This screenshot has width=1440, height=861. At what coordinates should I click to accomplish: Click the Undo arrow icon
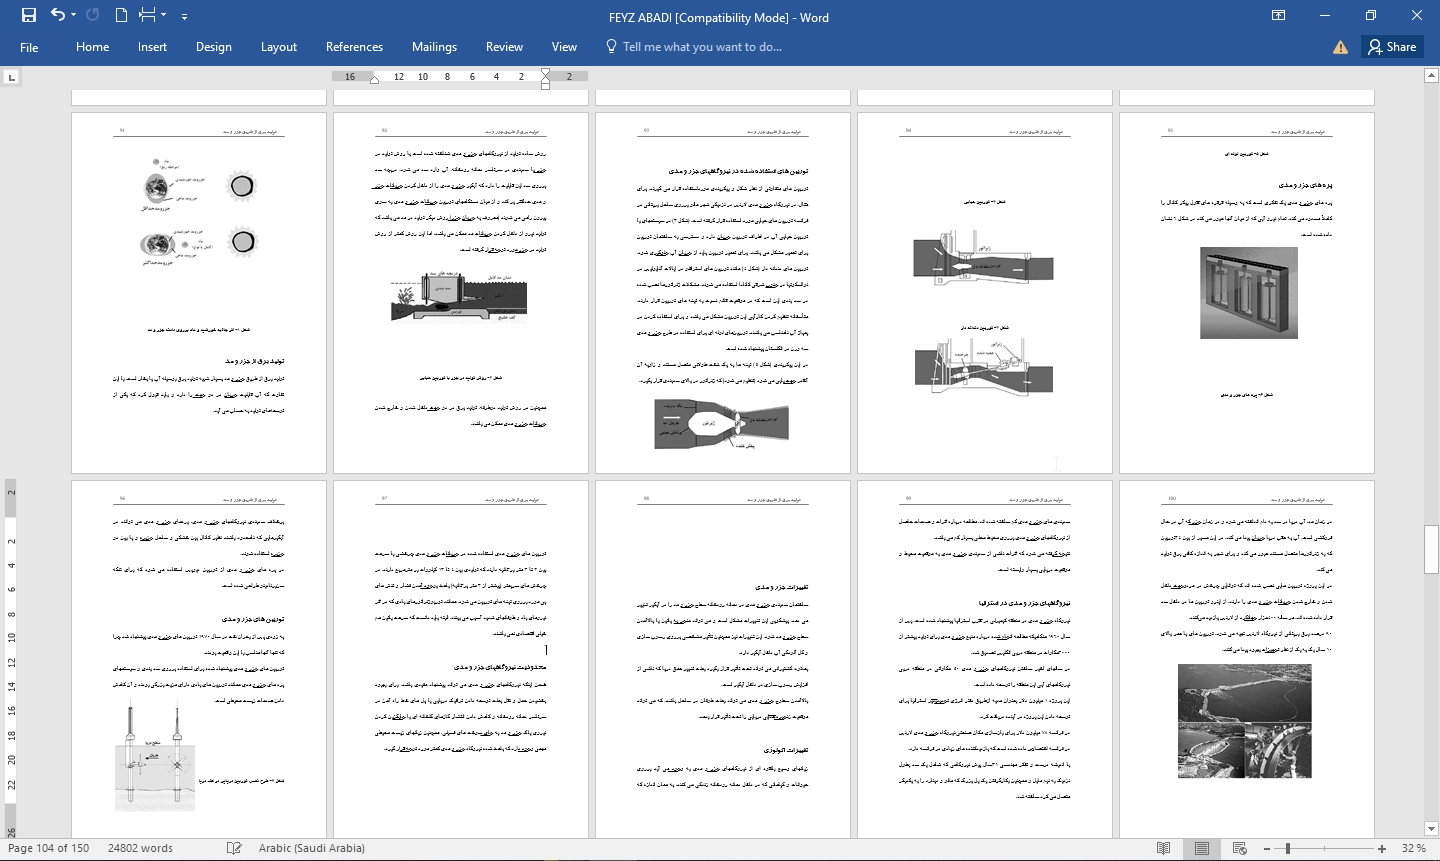(57, 15)
